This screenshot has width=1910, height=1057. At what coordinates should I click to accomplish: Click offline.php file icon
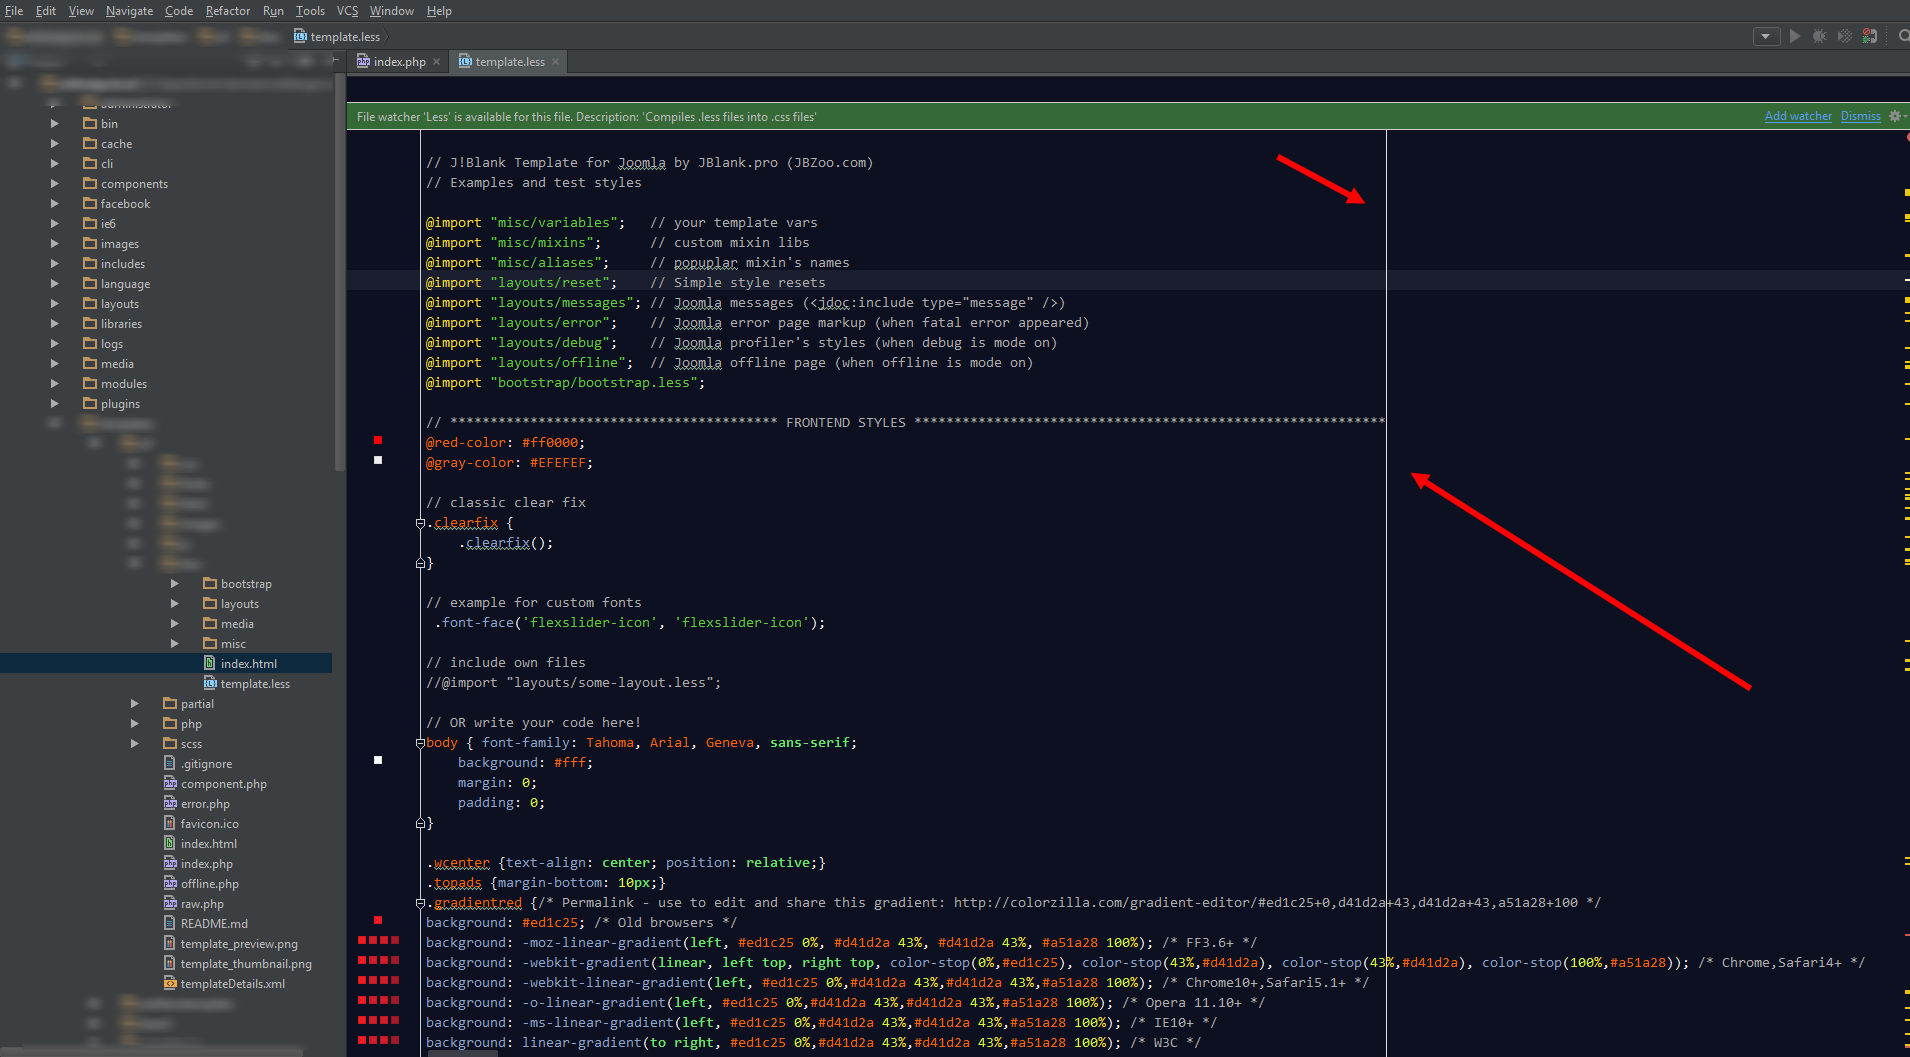click(x=170, y=883)
